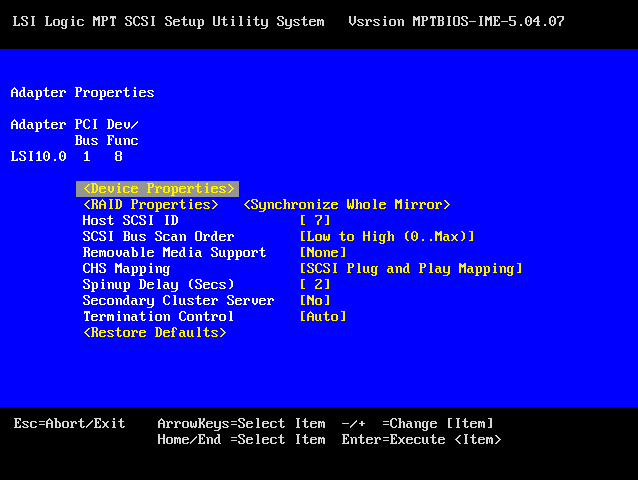Click the Adapter Properties heading
This screenshot has height=480, width=638.
[82, 93]
